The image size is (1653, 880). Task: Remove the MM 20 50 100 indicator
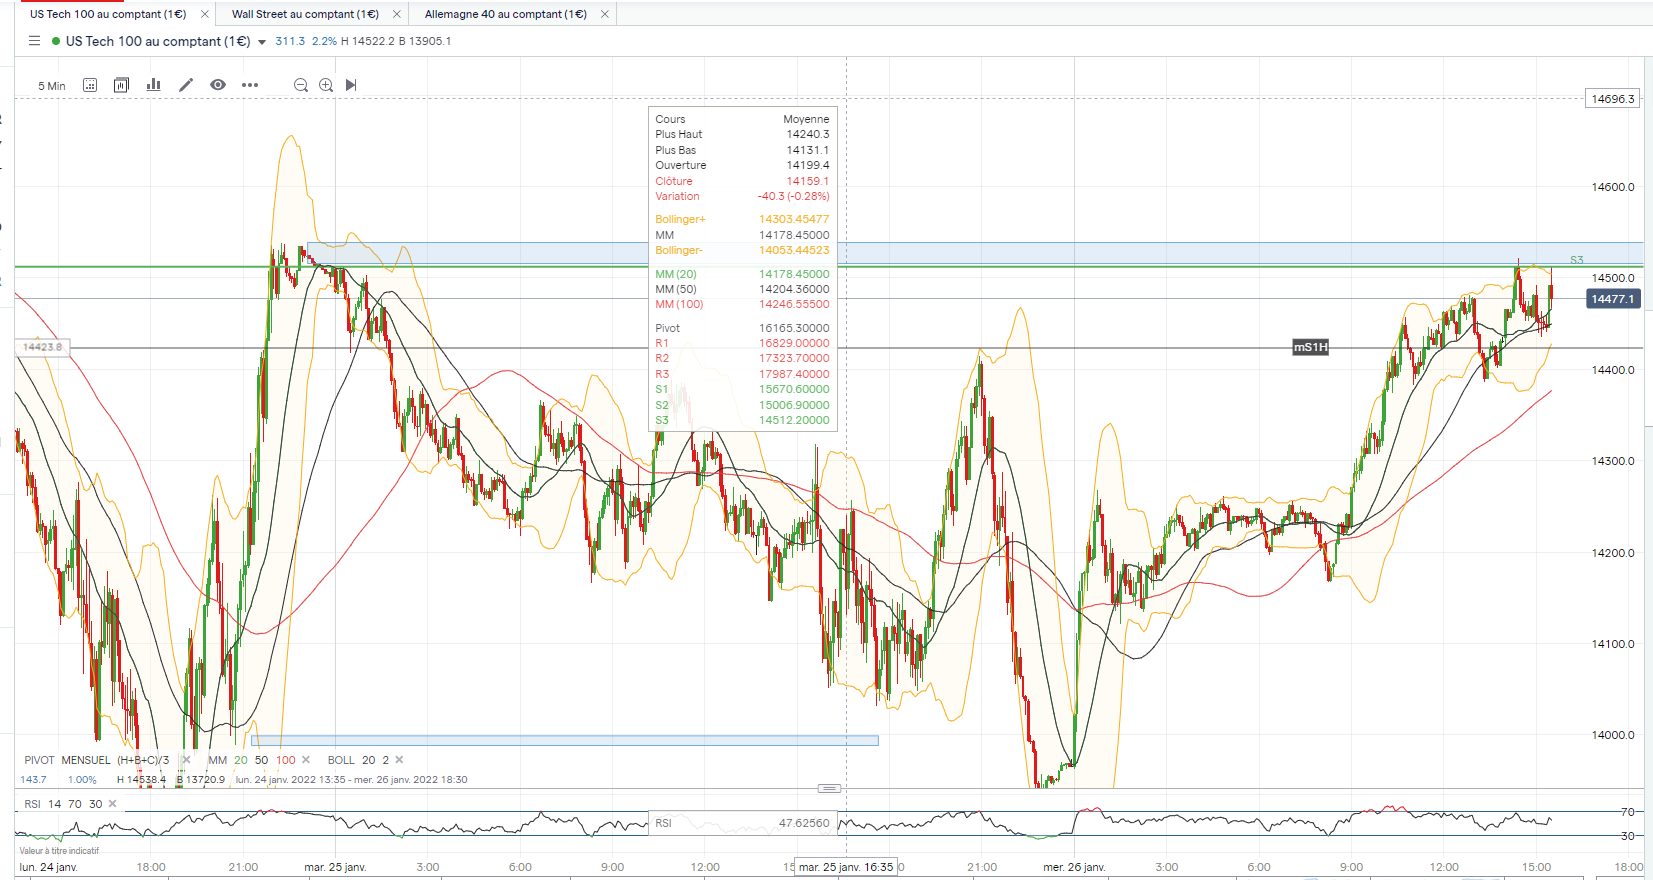click(306, 760)
